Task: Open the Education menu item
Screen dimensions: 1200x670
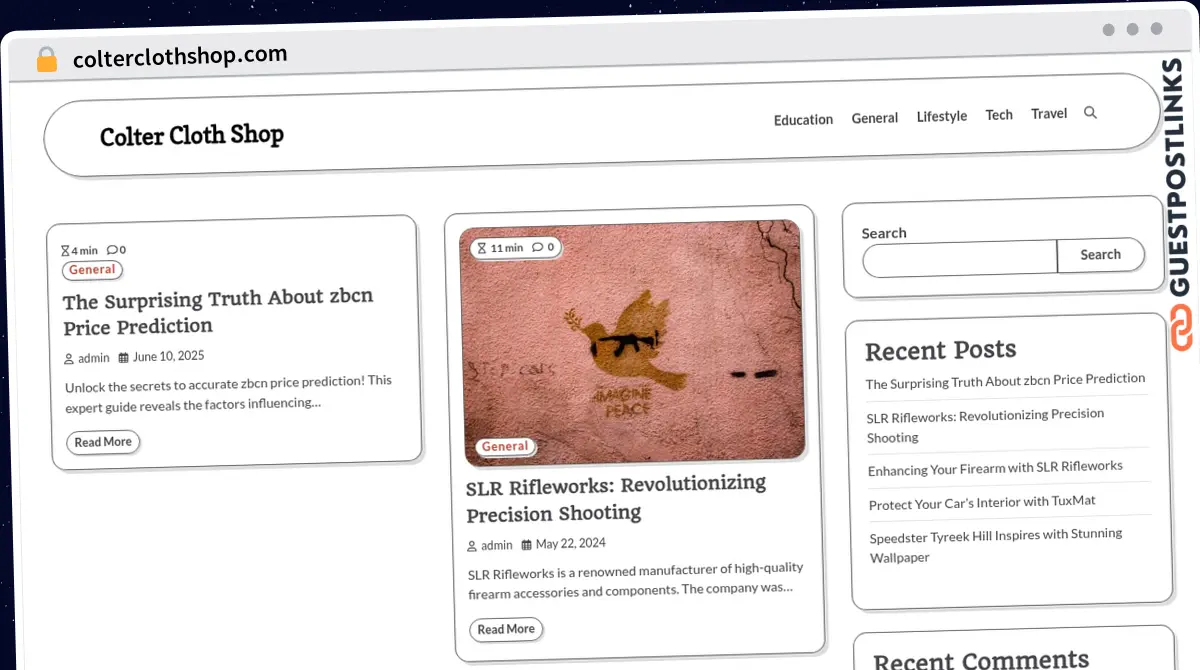Action: [x=803, y=120]
